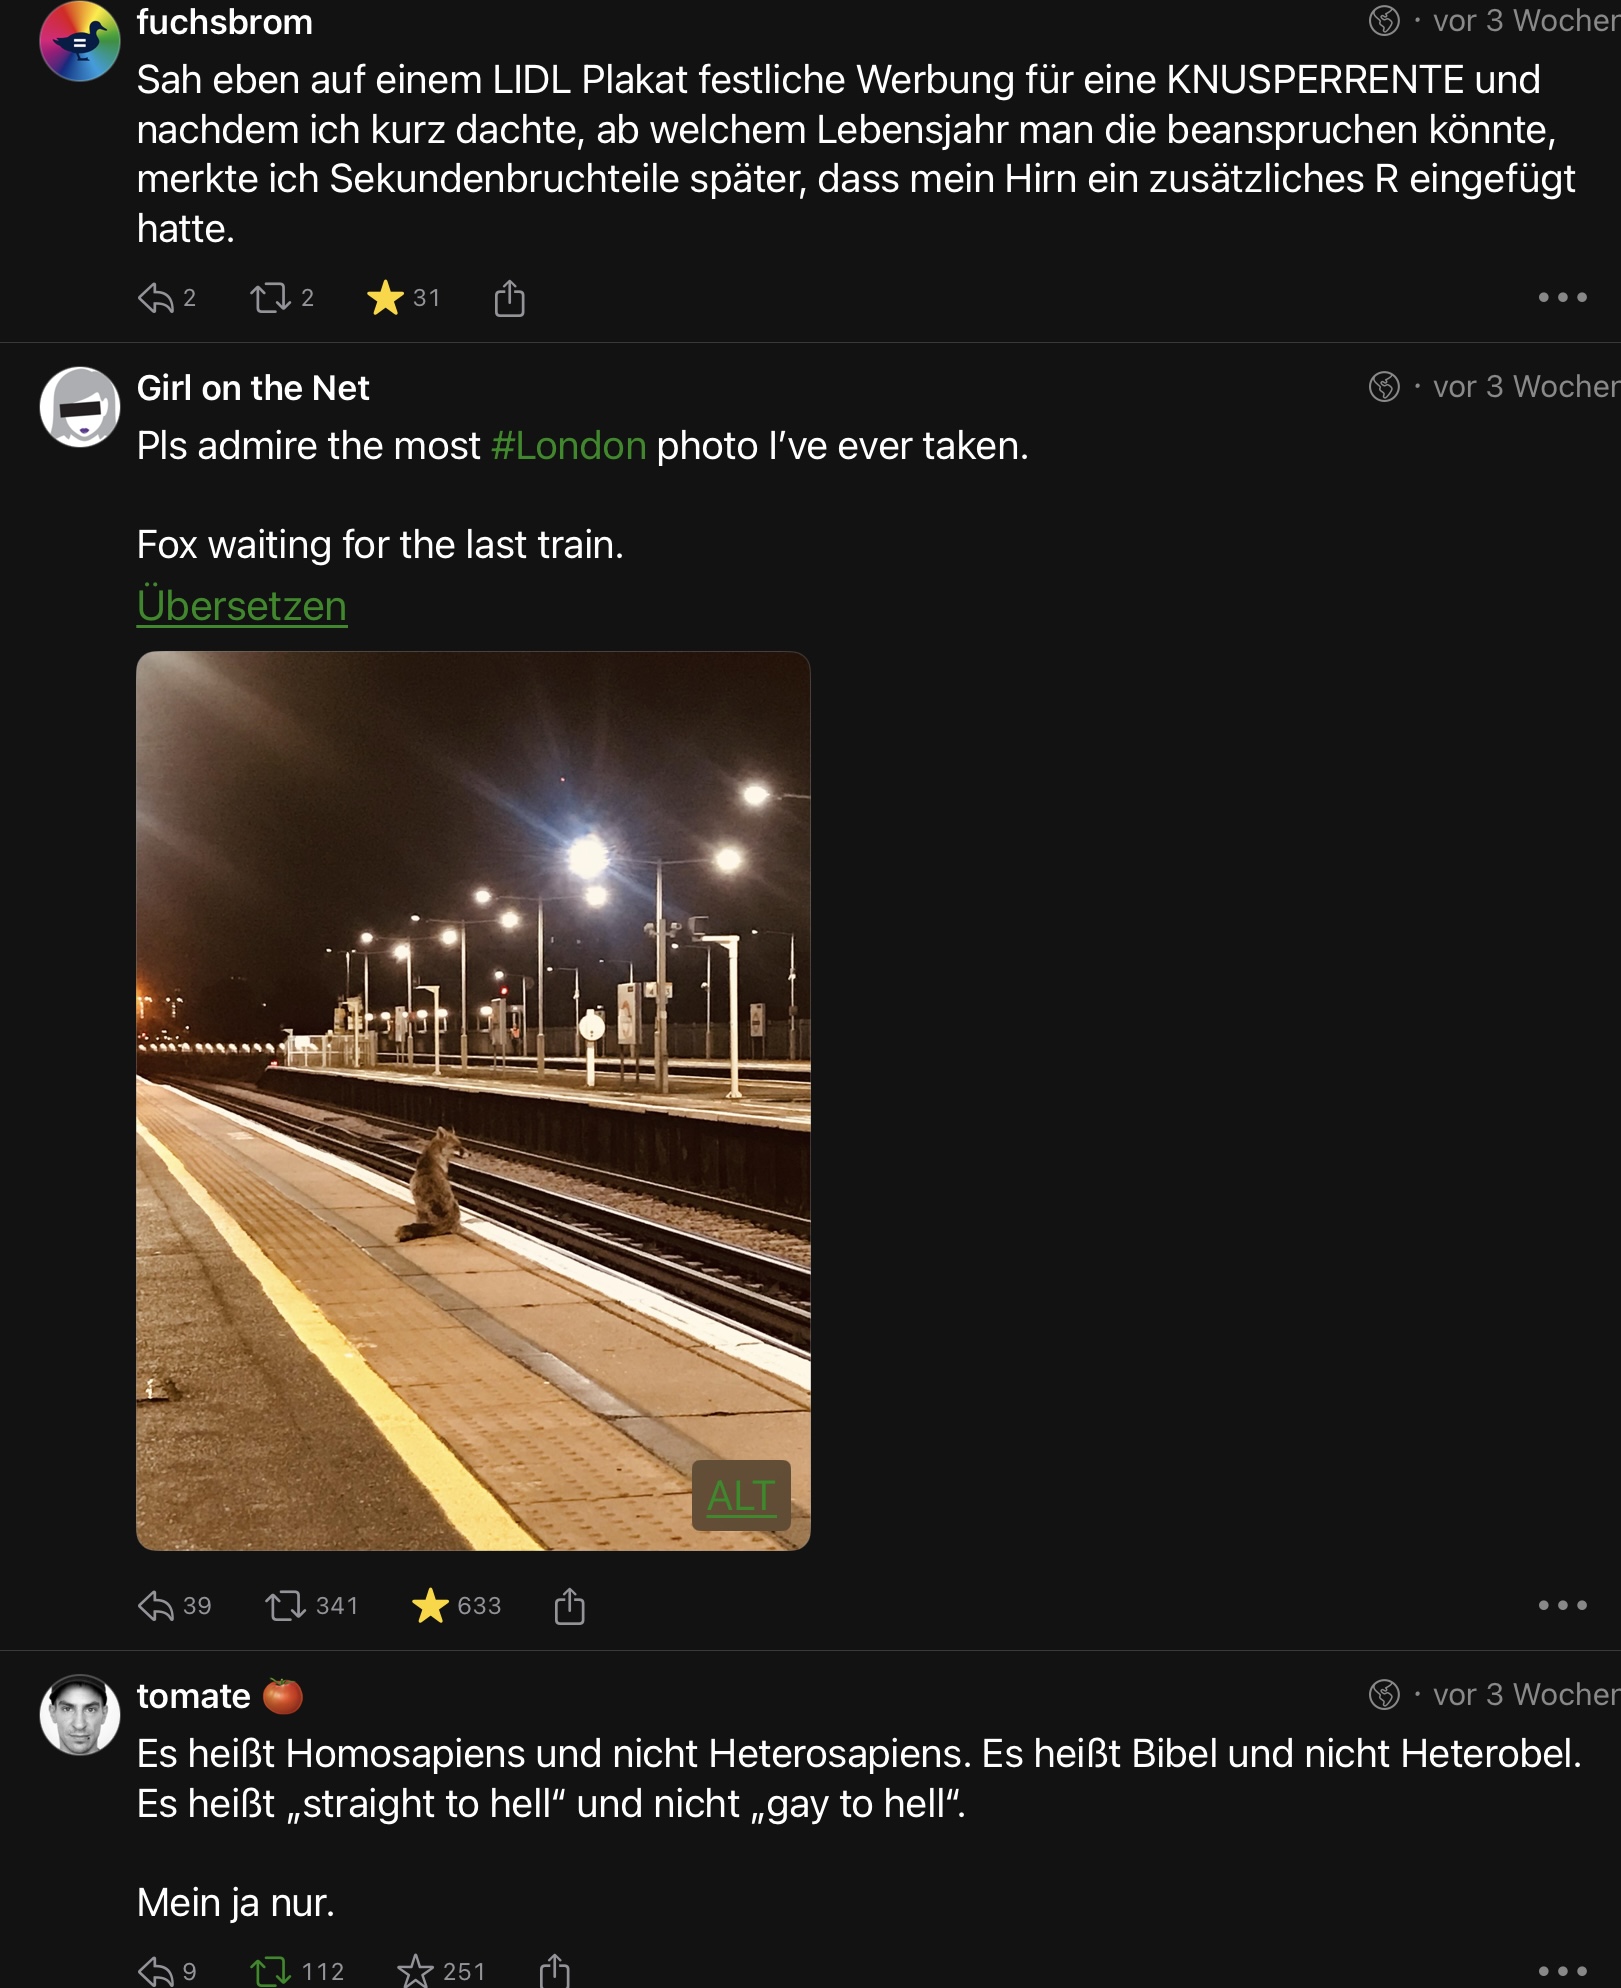Reply to Girl on the Net's post
Viewport: 1621px width, 1988px height.
(x=156, y=1606)
